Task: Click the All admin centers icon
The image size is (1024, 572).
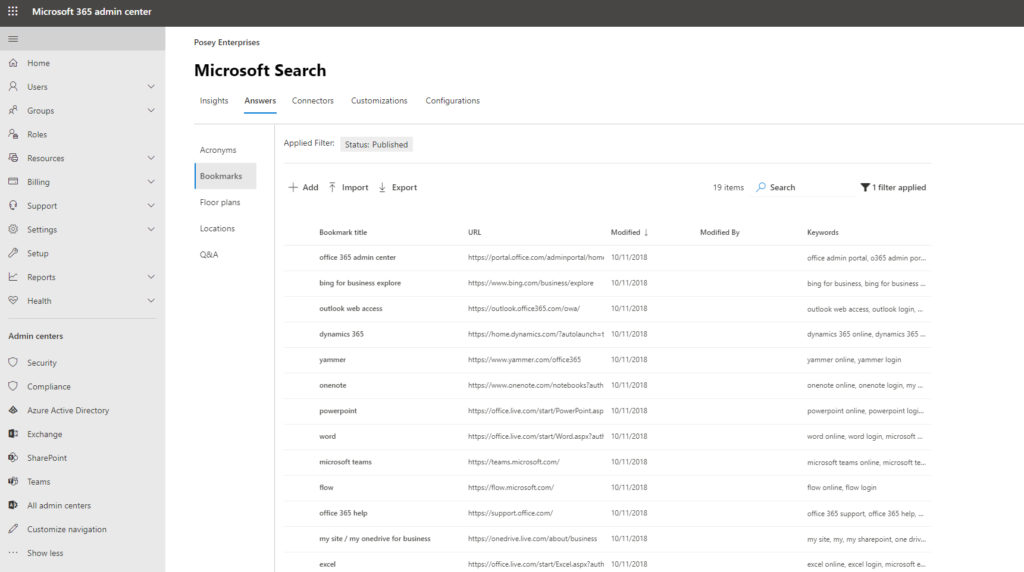Action: [x=13, y=505]
